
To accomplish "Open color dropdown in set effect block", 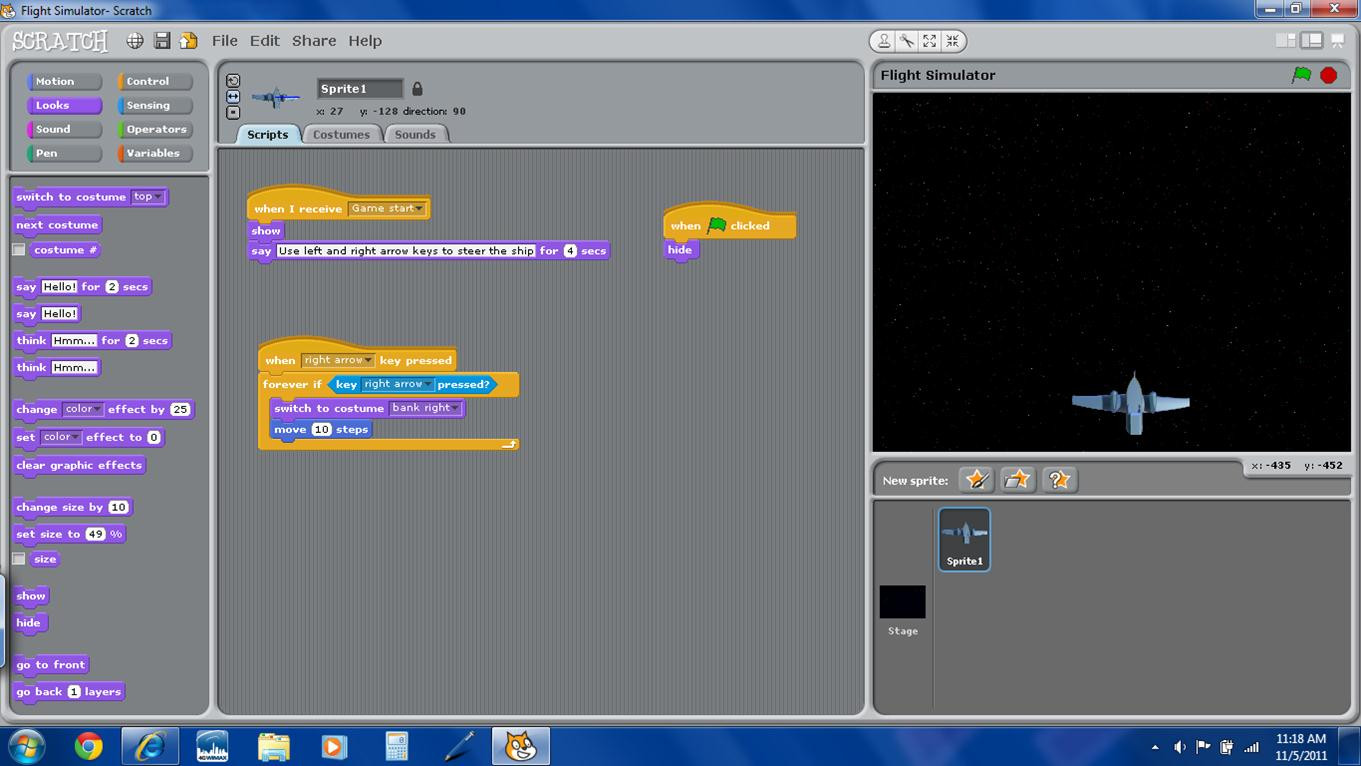I will coord(61,437).
